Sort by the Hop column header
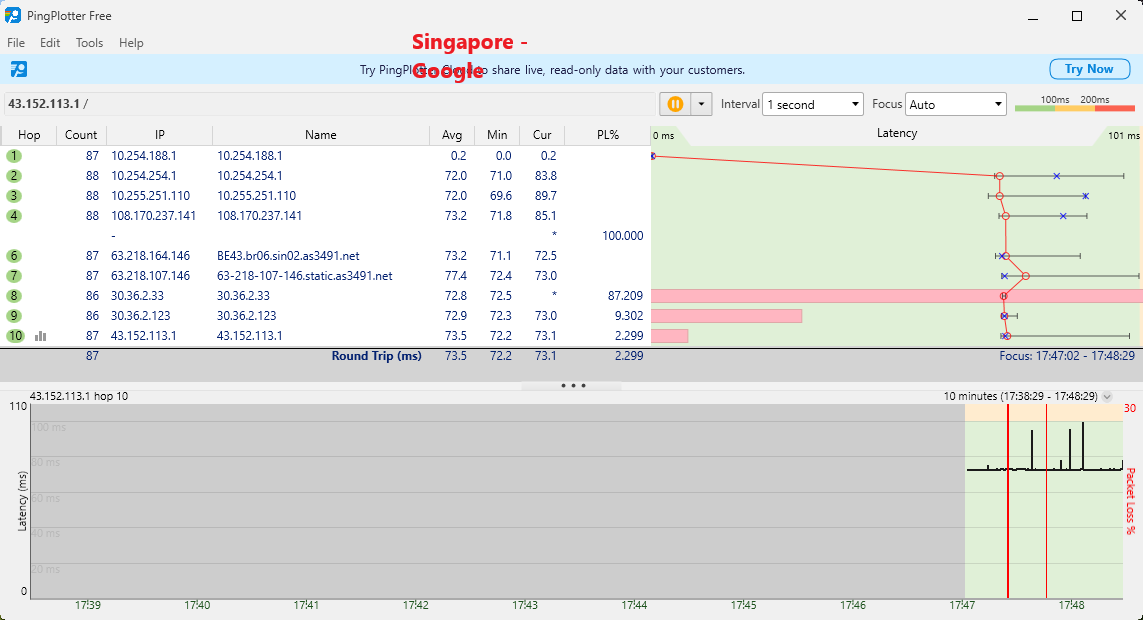The height and width of the screenshot is (620, 1143). (x=29, y=135)
